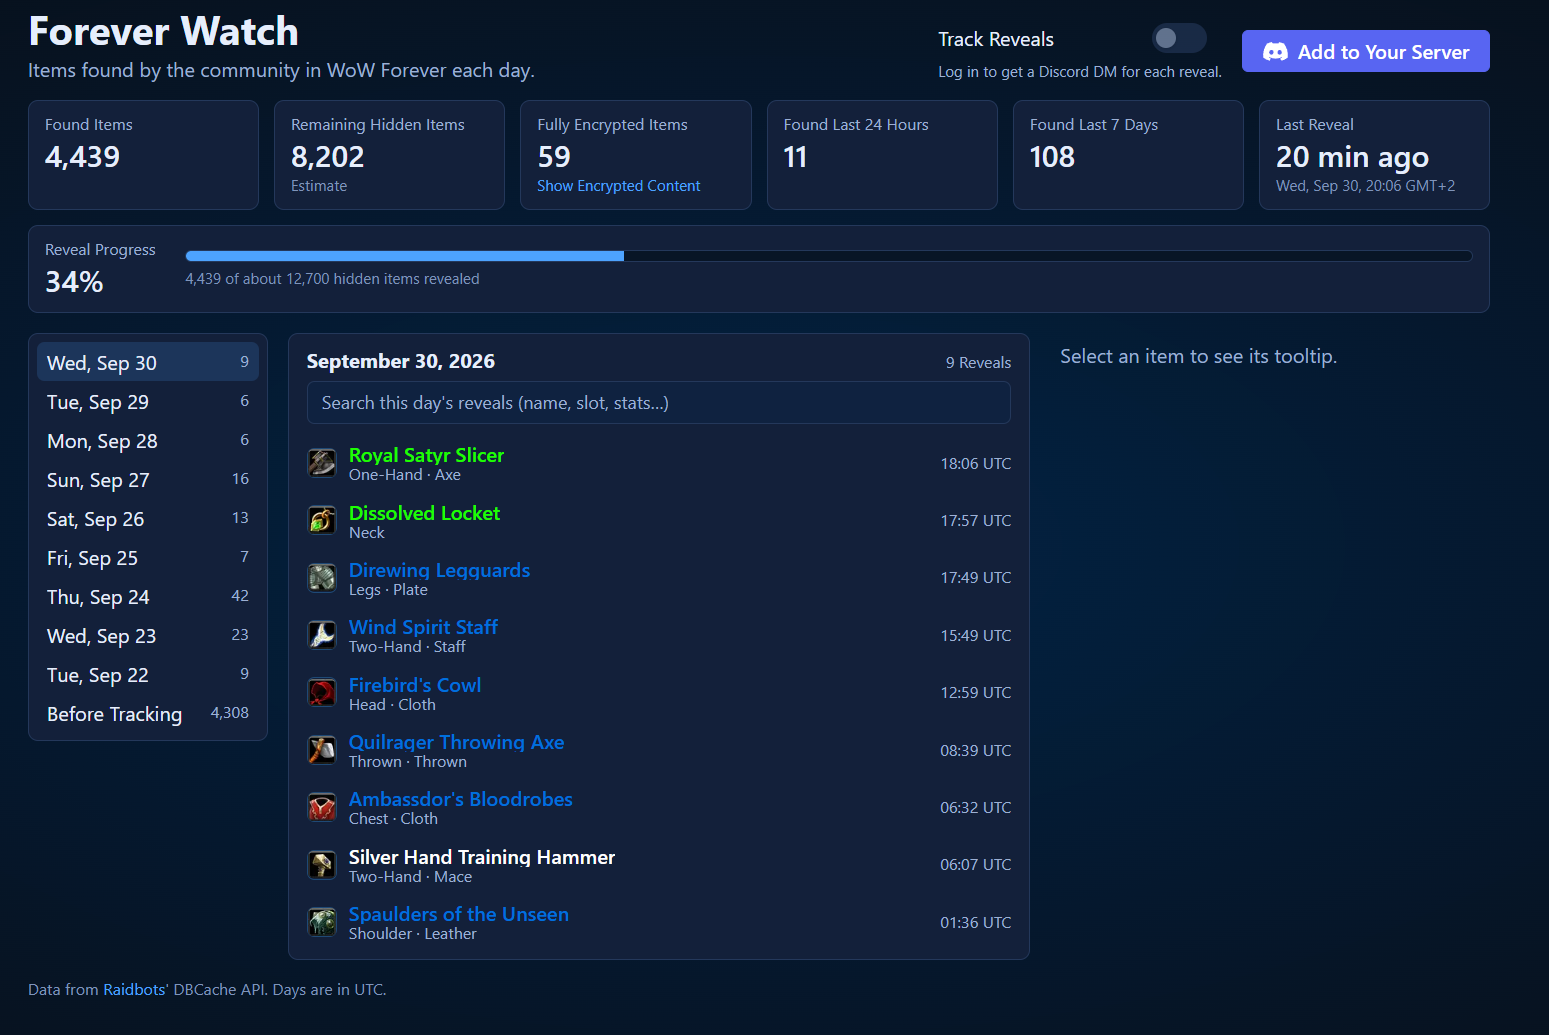Click the Last Reveal stat card
1549x1035 pixels.
pyautogui.click(x=1374, y=155)
